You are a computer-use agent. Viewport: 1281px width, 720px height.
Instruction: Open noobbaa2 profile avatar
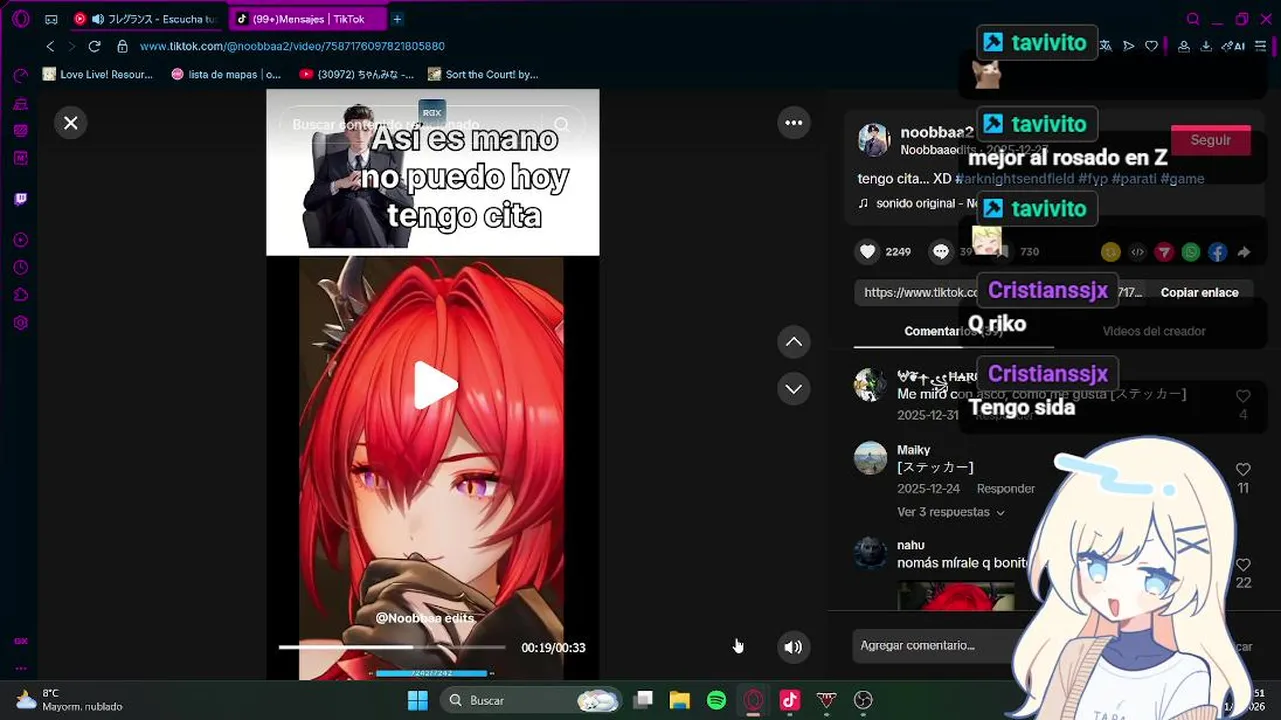pos(874,140)
